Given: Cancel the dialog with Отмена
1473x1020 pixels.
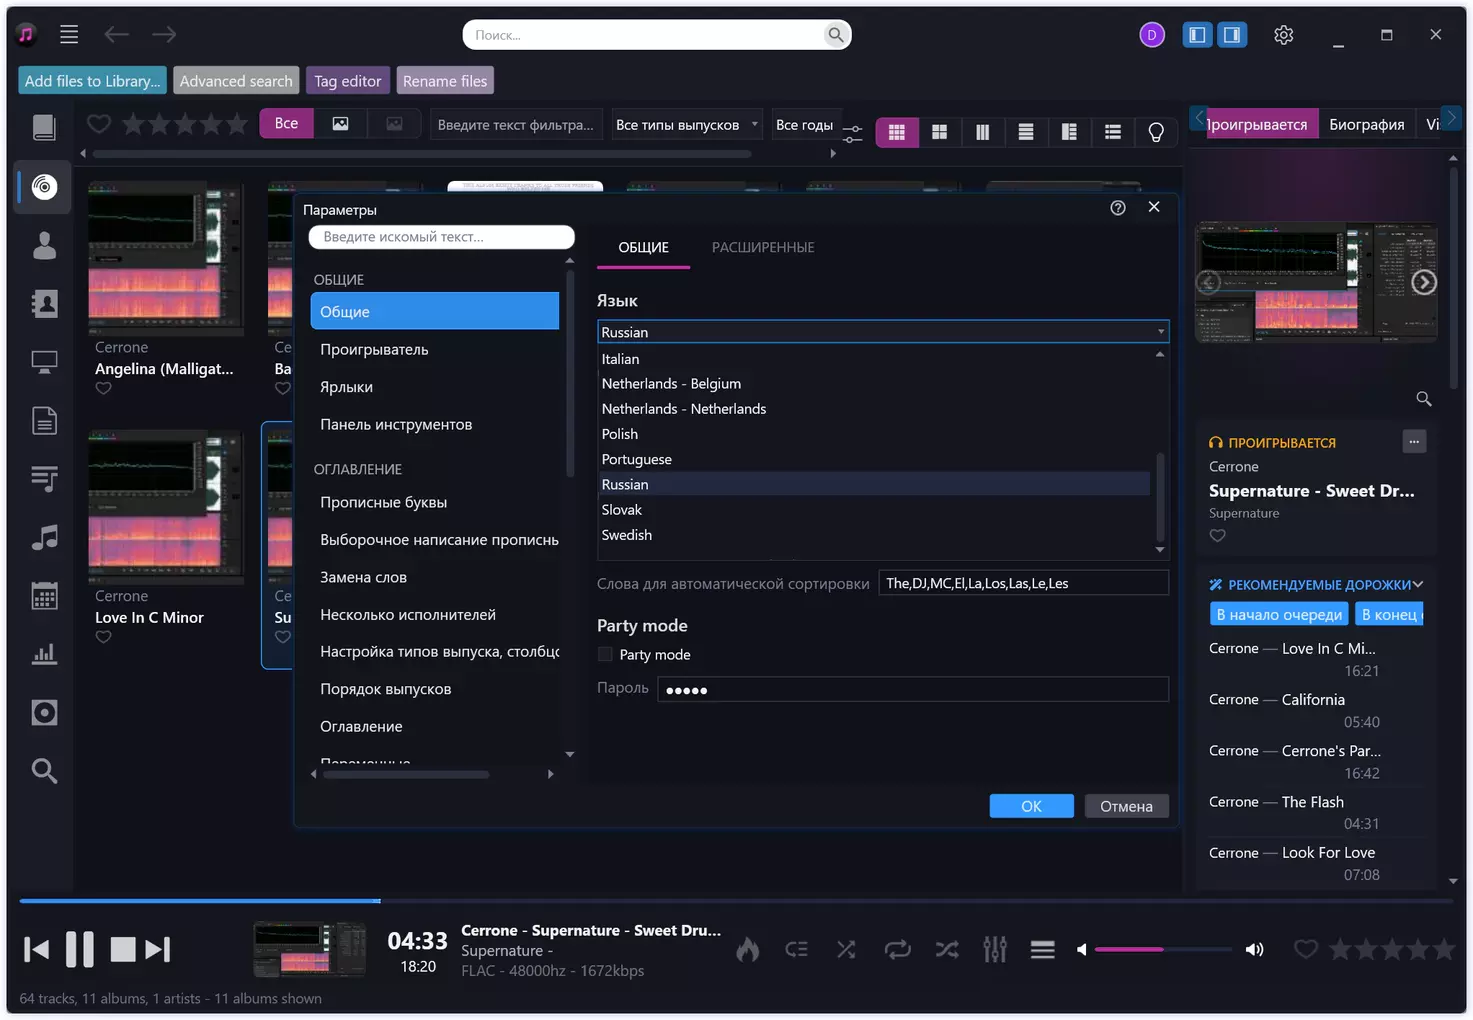Looking at the screenshot, I should (x=1127, y=806).
